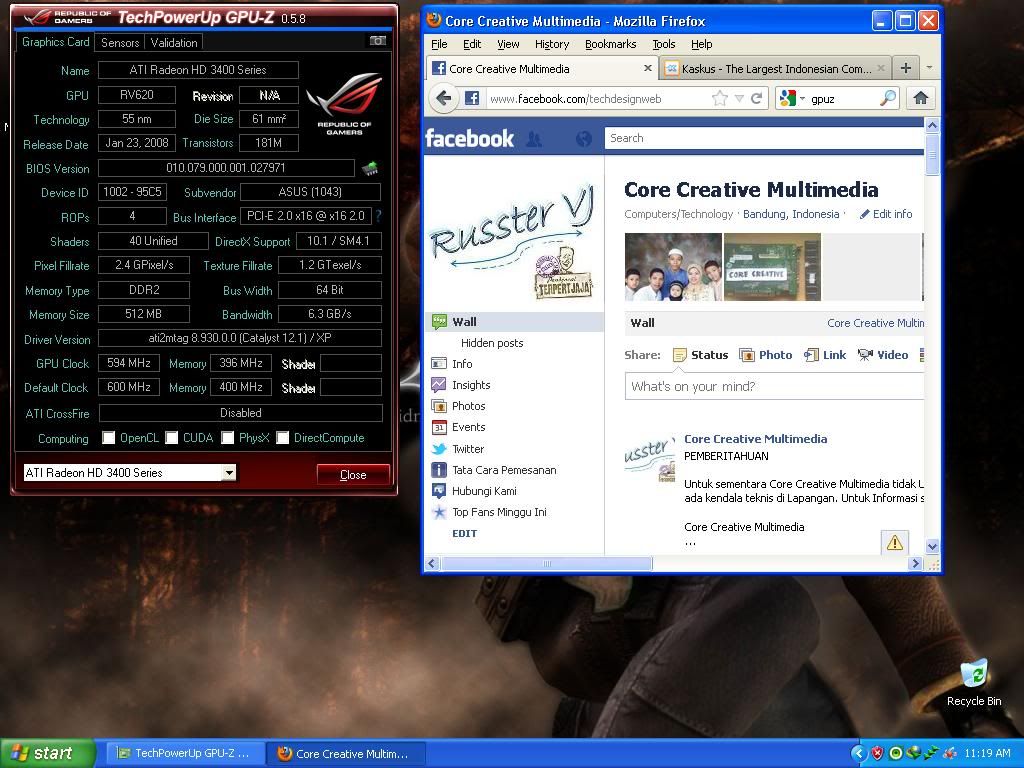Click the Windows start button
Screen dimensions: 1024x768
coord(47,753)
